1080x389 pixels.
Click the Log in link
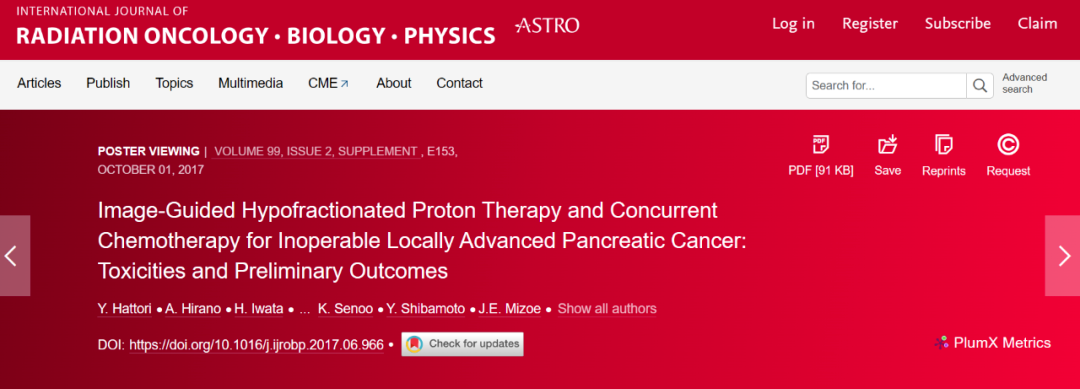click(x=793, y=23)
